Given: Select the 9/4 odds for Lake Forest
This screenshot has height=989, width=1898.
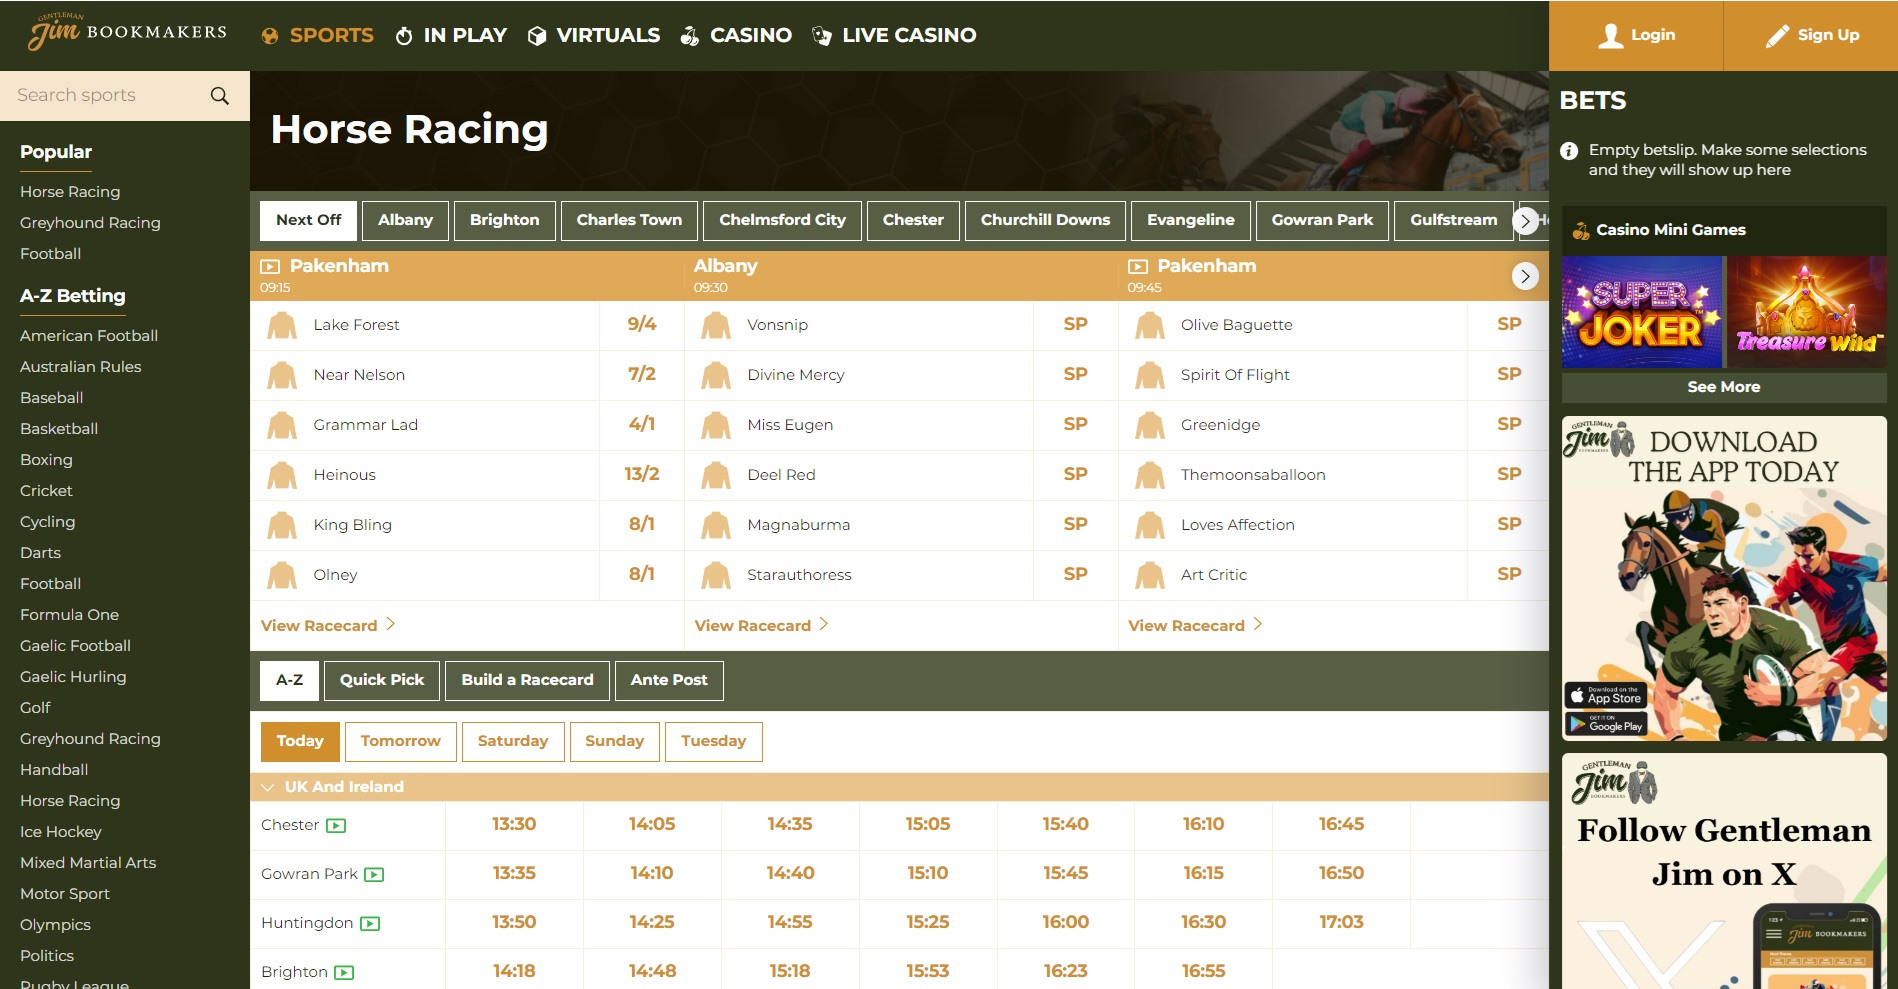Looking at the screenshot, I should (640, 324).
